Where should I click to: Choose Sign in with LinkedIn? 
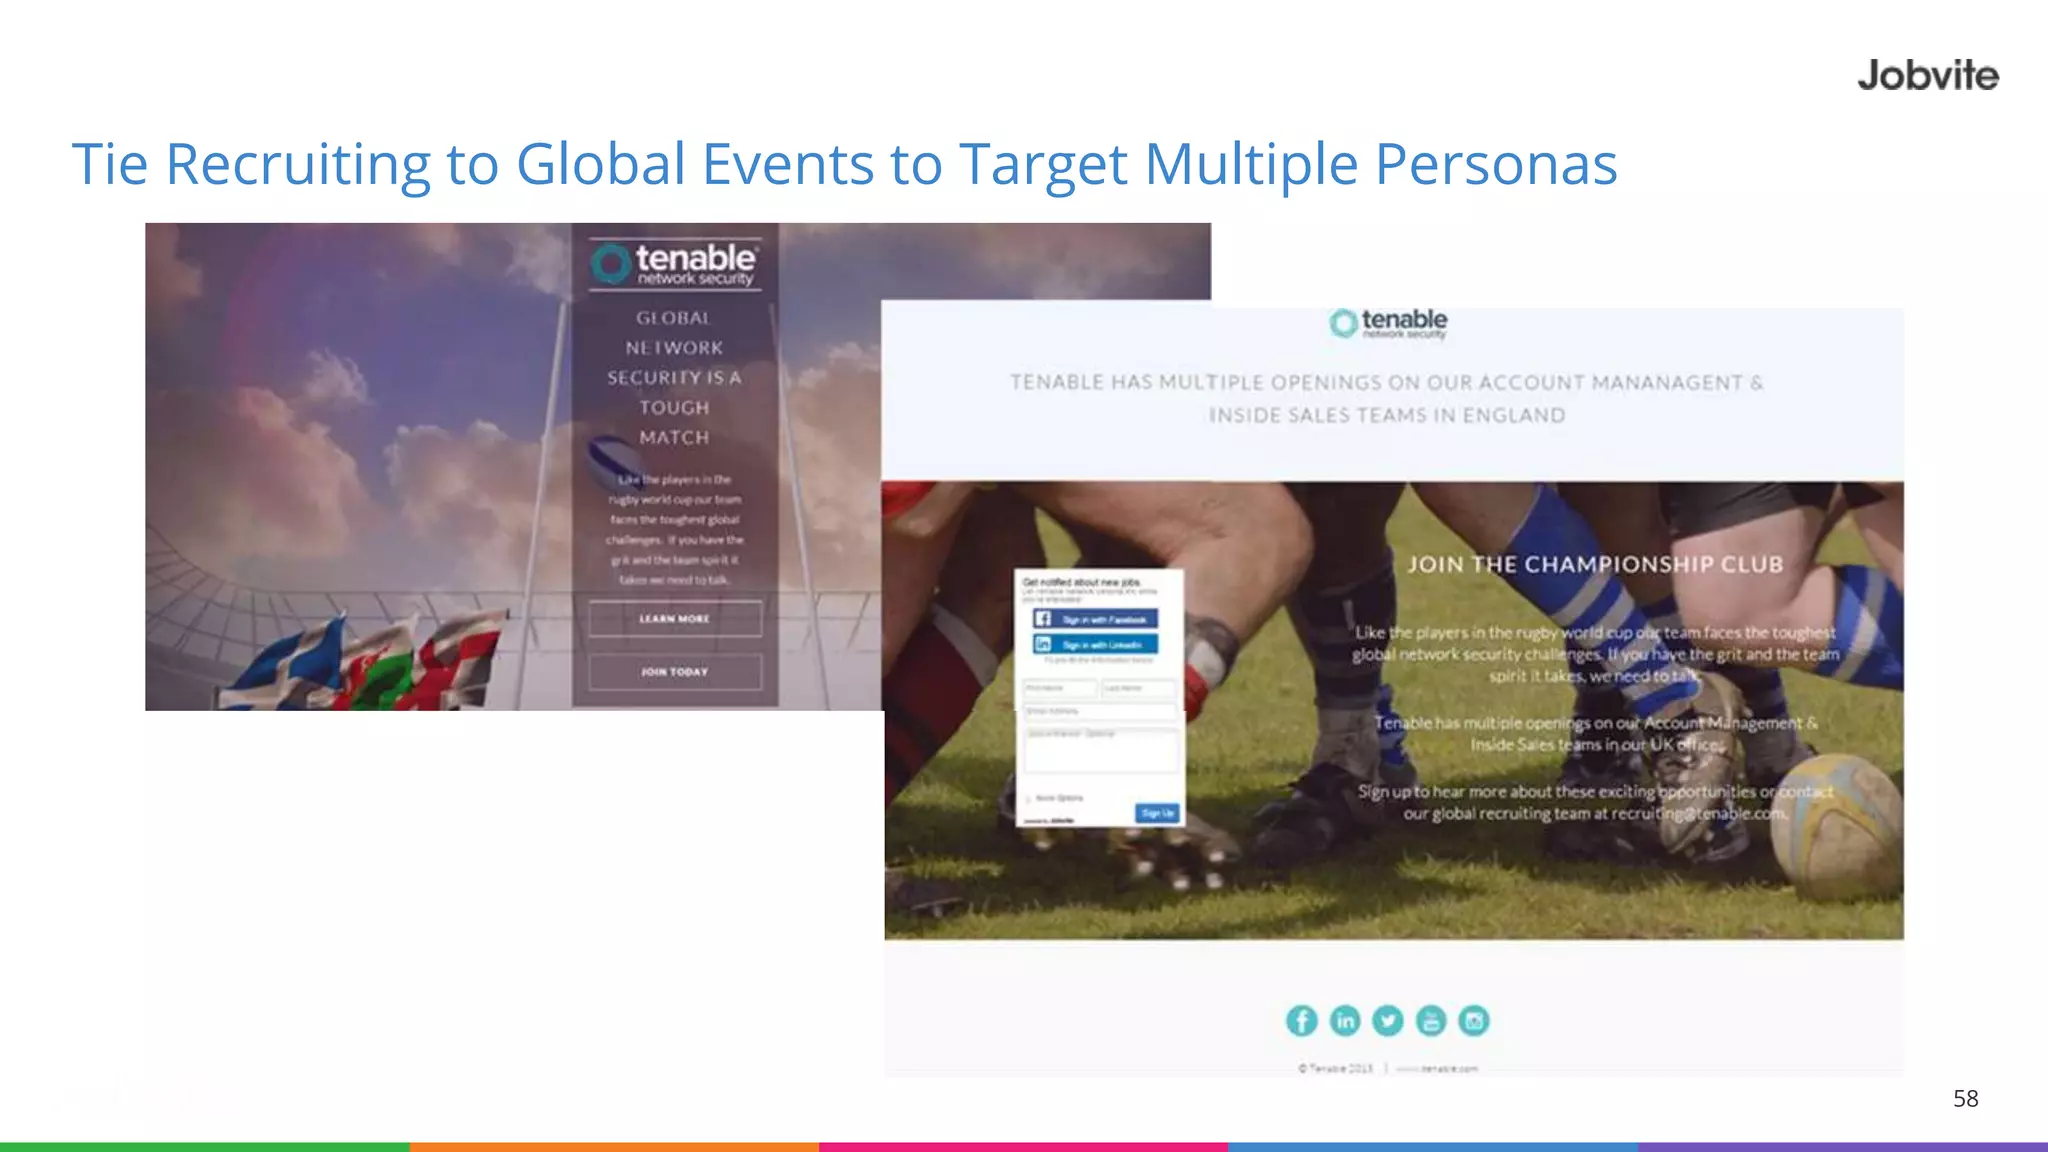[1096, 644]
